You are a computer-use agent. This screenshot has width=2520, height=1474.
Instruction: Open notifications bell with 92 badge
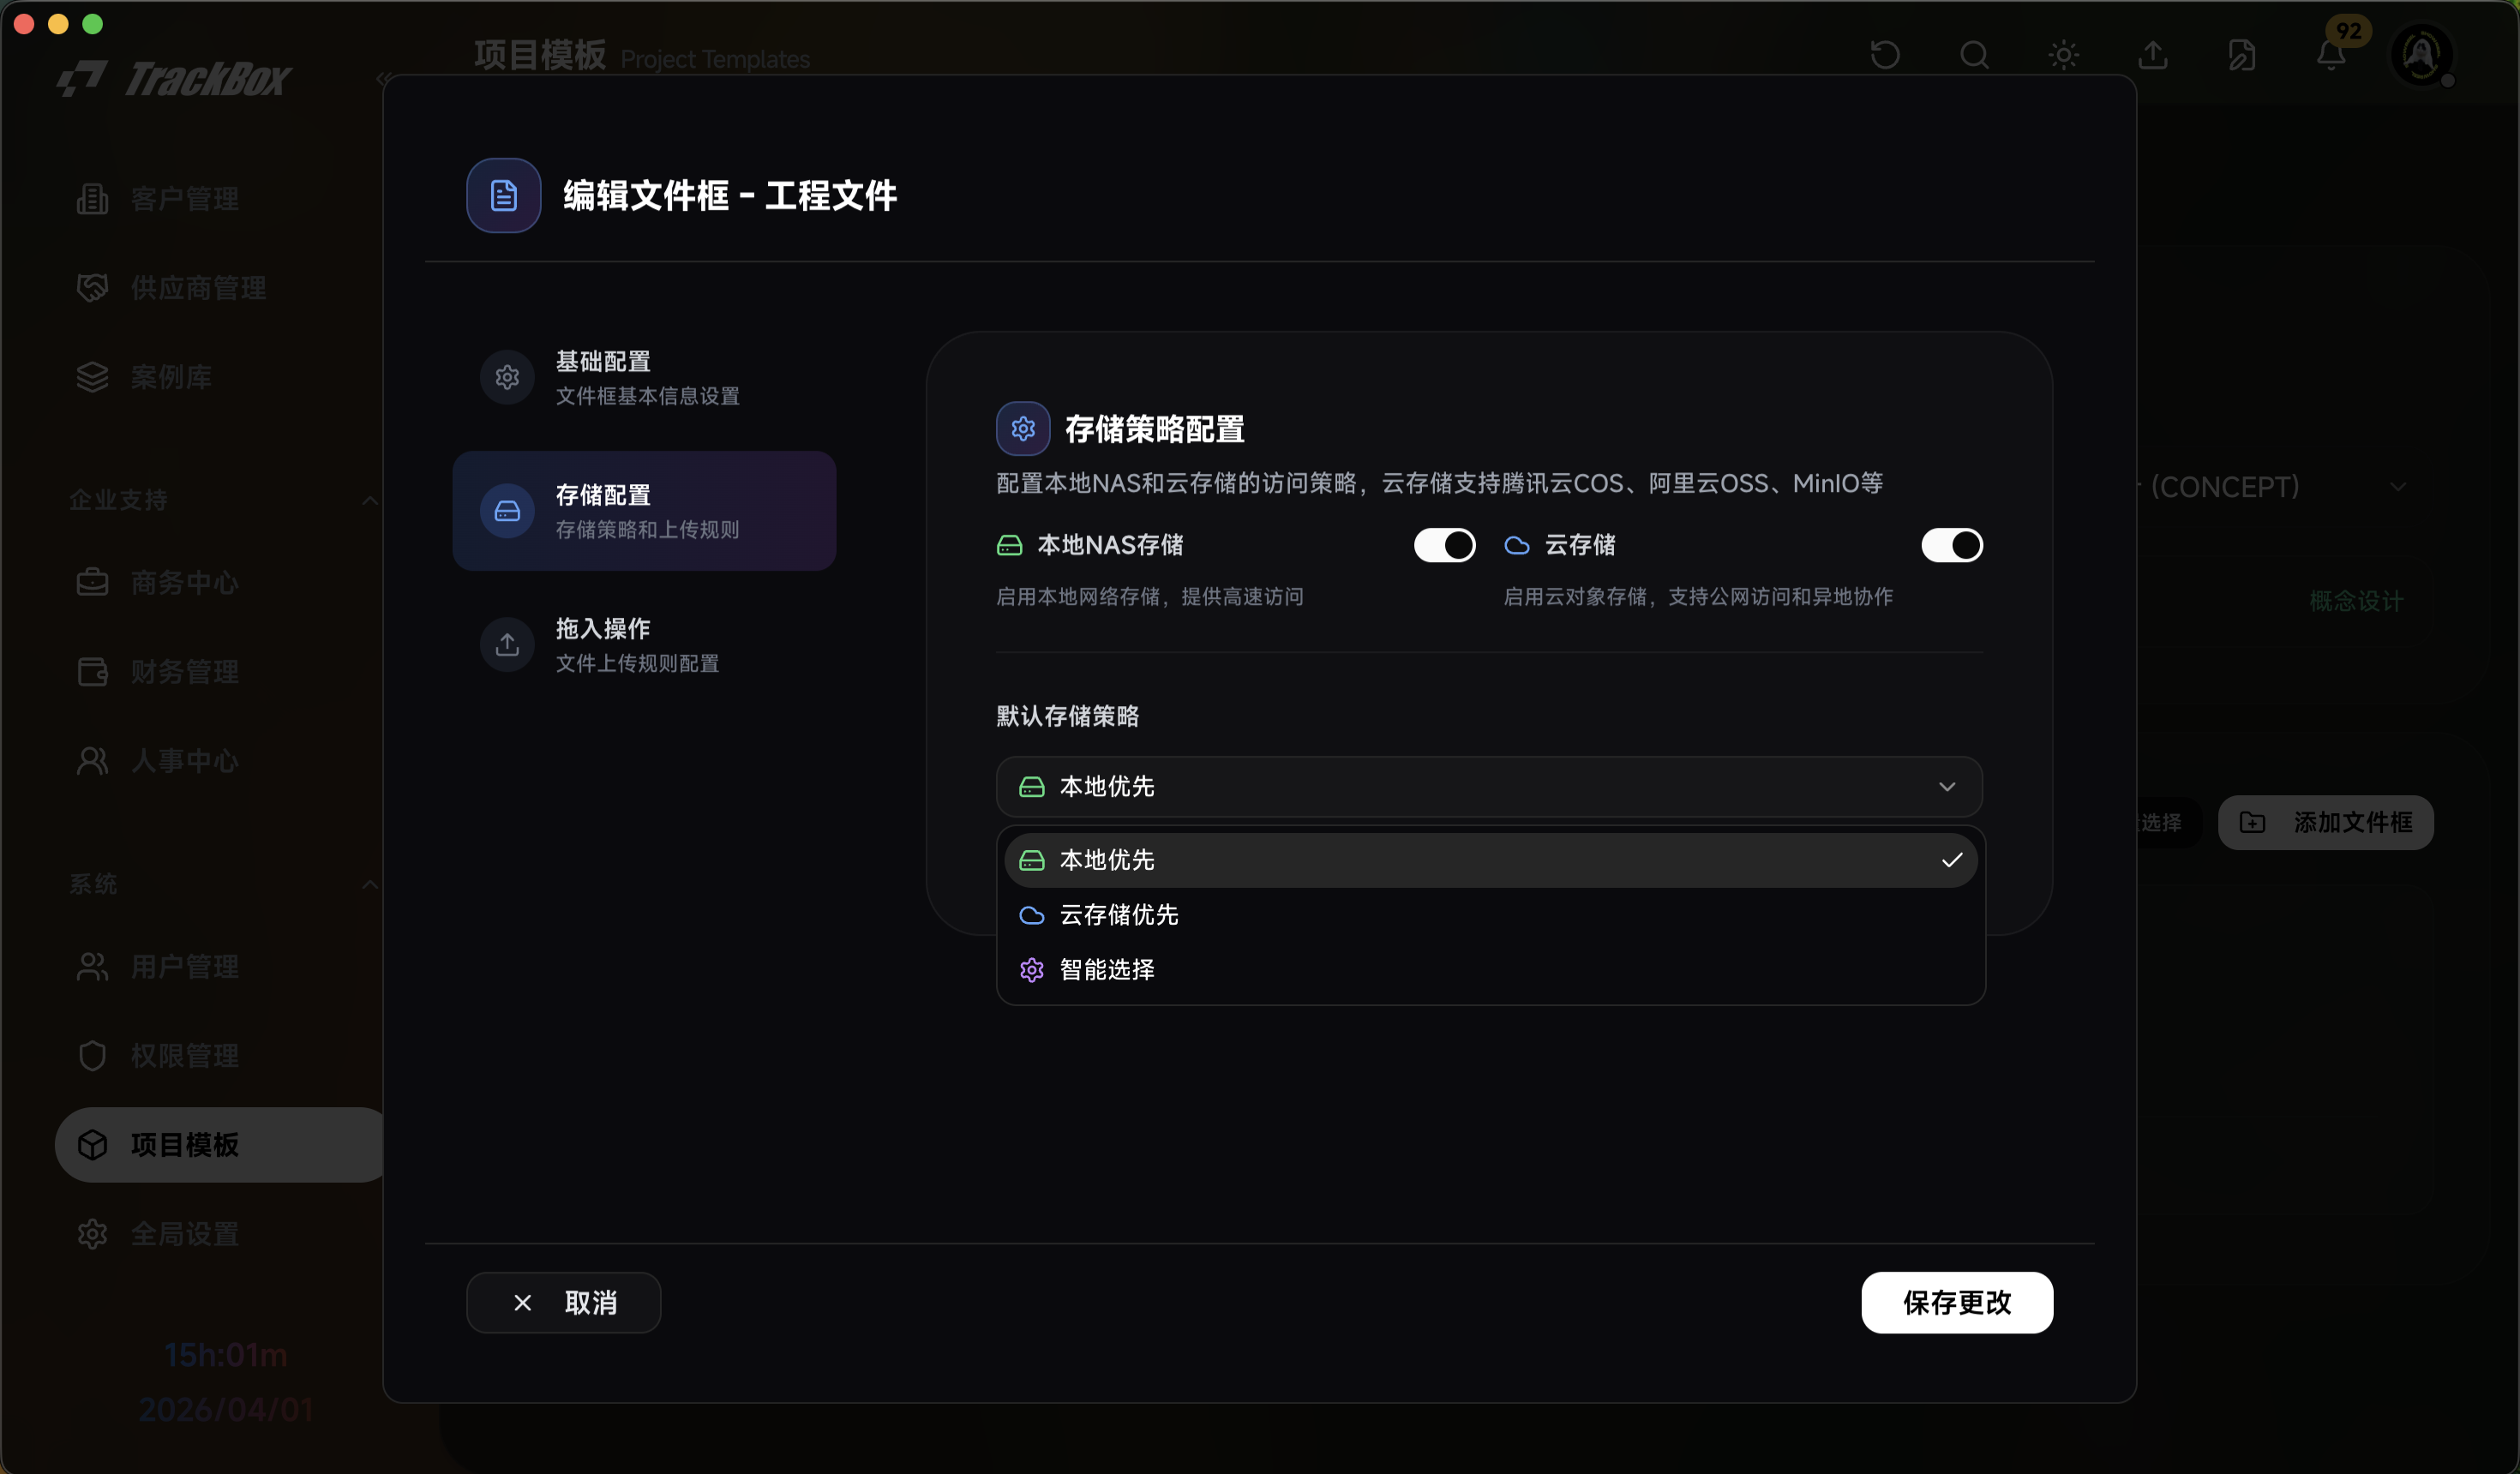2332,55
